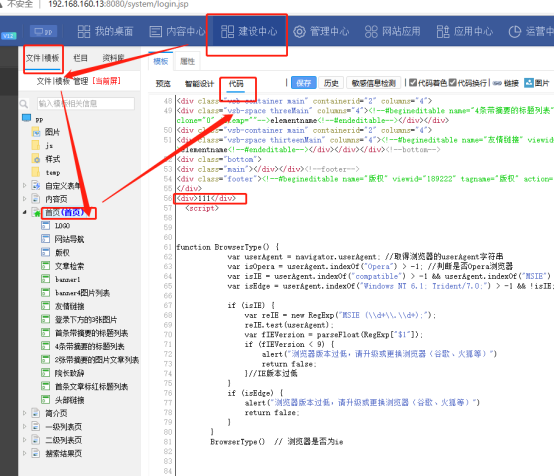Expand the 搜索结果页 node
This screenshot has width=554, height=476.
(x=24, y=453)
